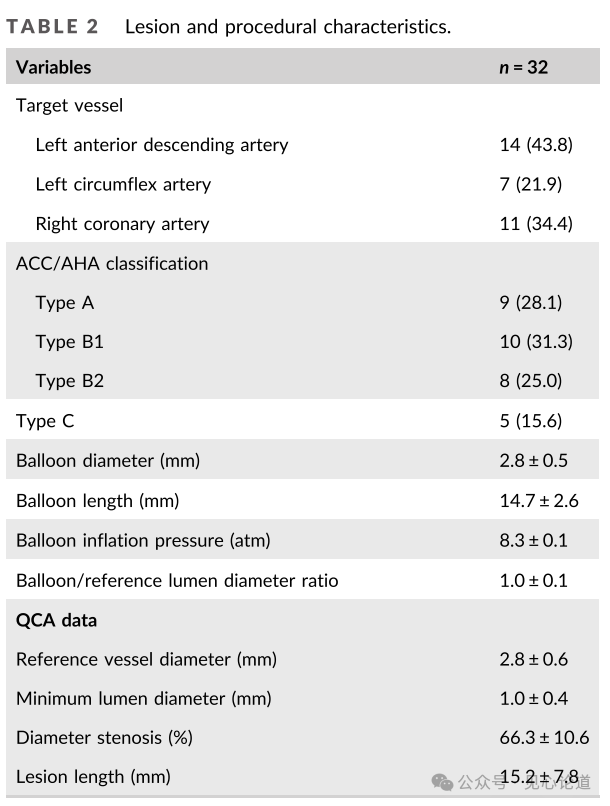Click the Balloon diameter (mm) label
The height and width of the screenshot is (806, 610).
click(x=108, y=461)
